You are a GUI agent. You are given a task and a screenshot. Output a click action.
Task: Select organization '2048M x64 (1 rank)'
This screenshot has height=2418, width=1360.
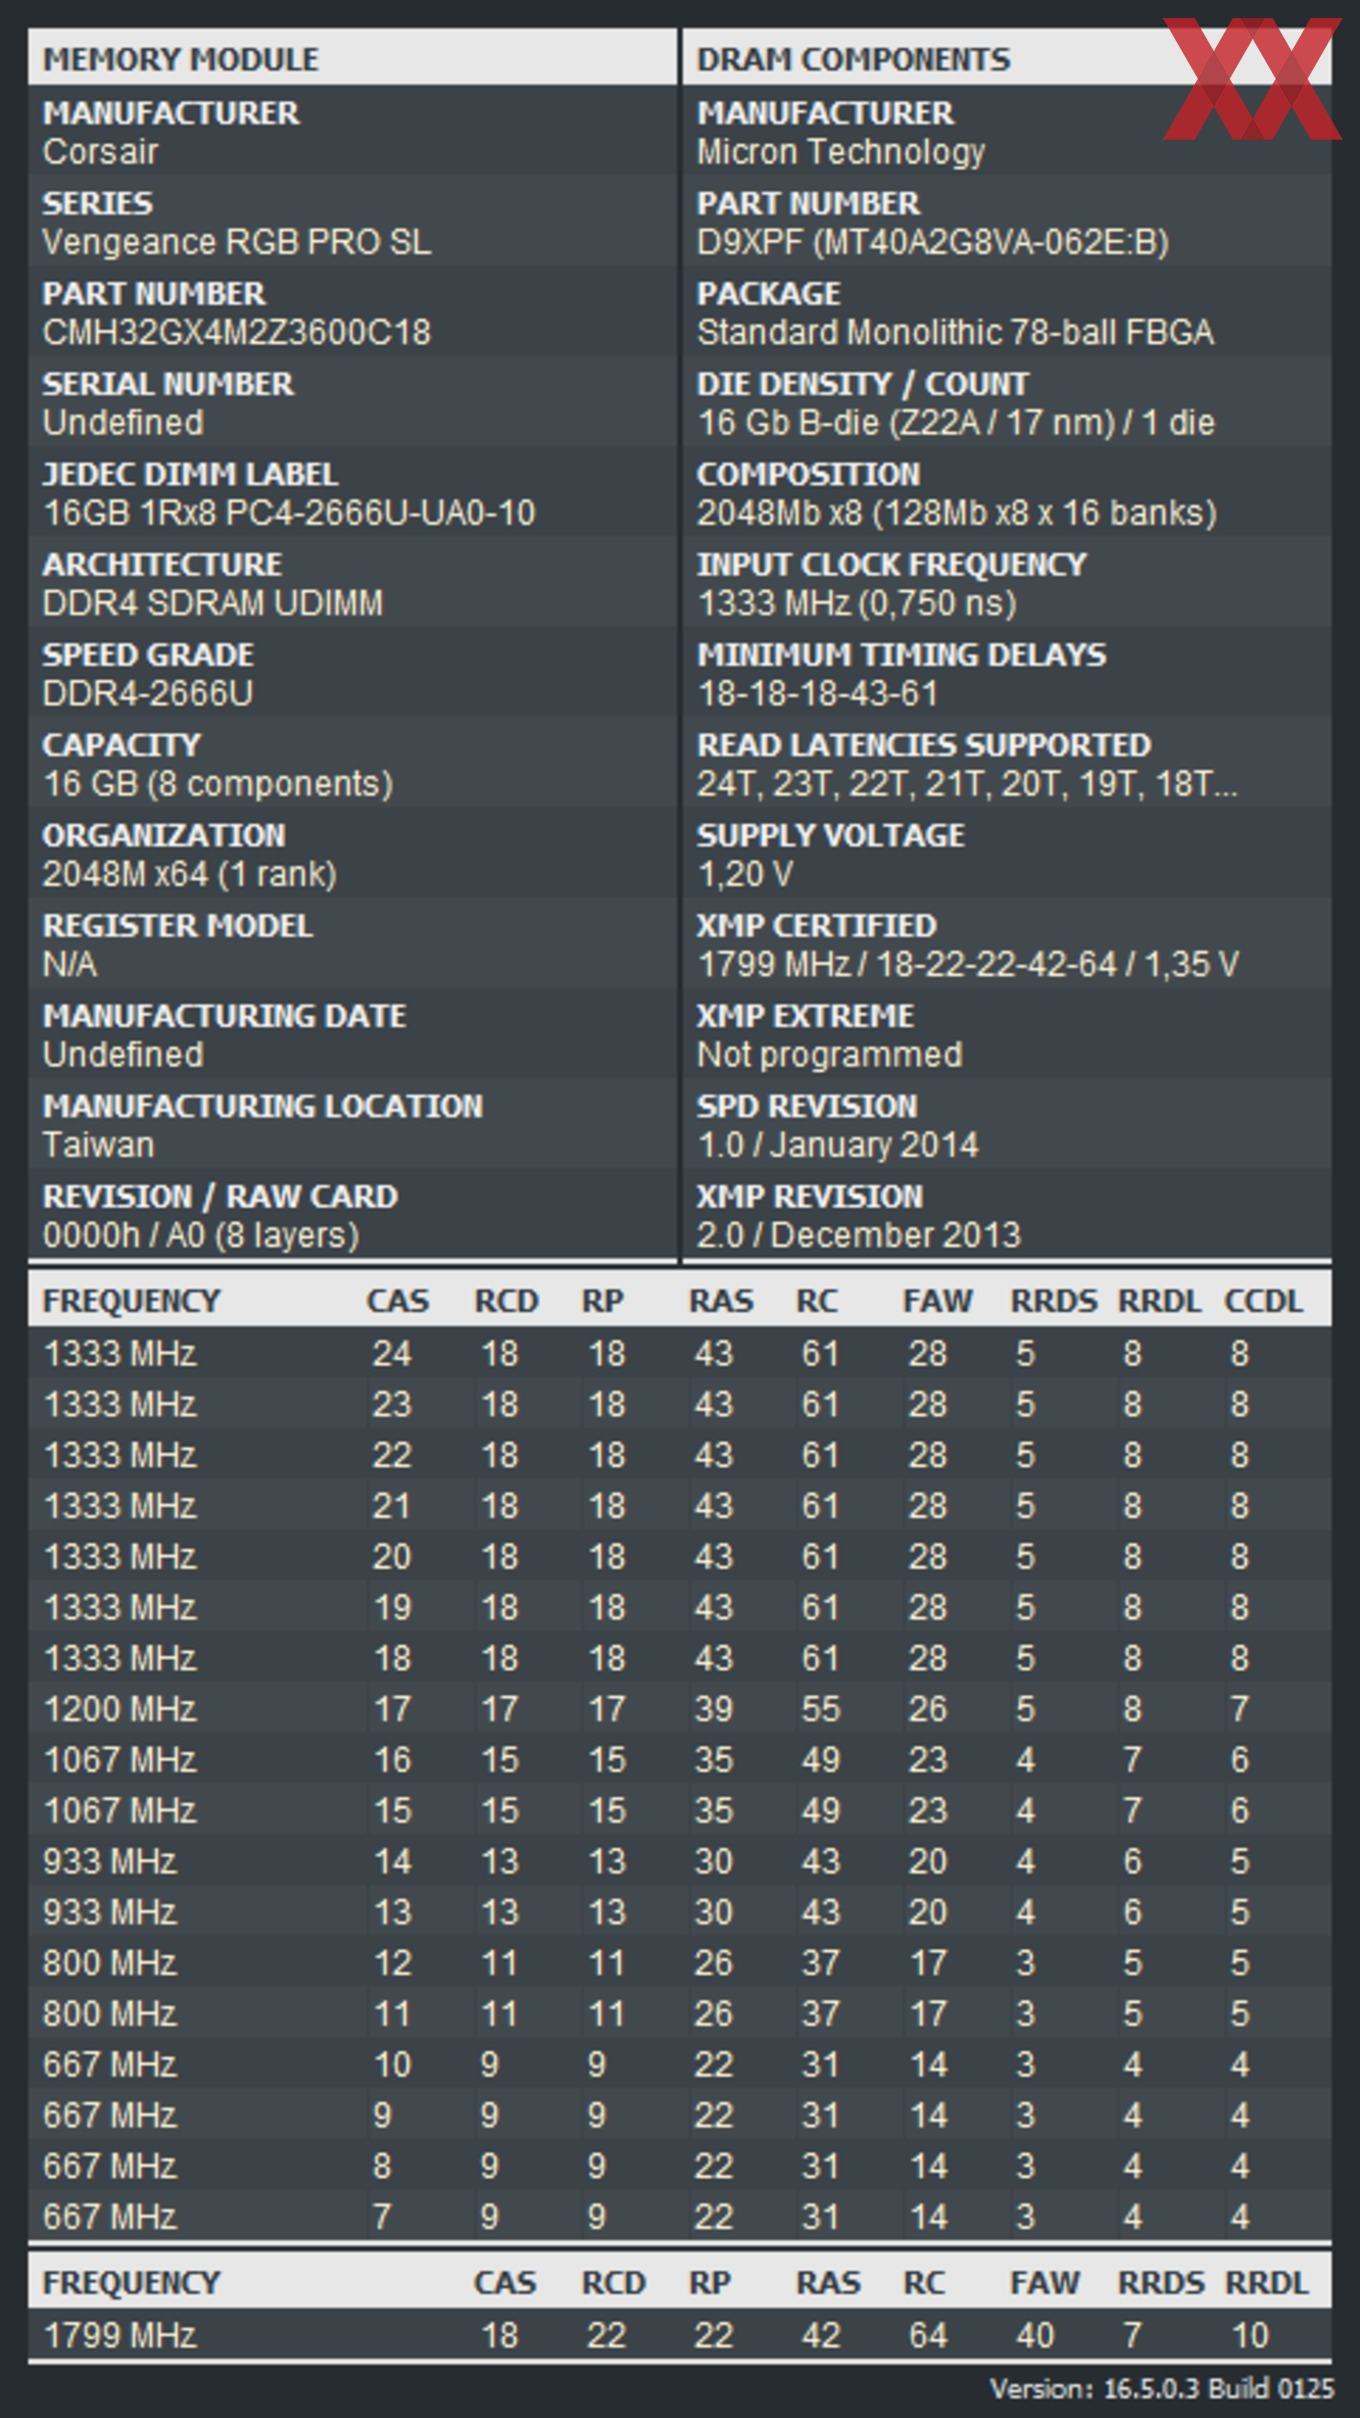click(189, 874)
